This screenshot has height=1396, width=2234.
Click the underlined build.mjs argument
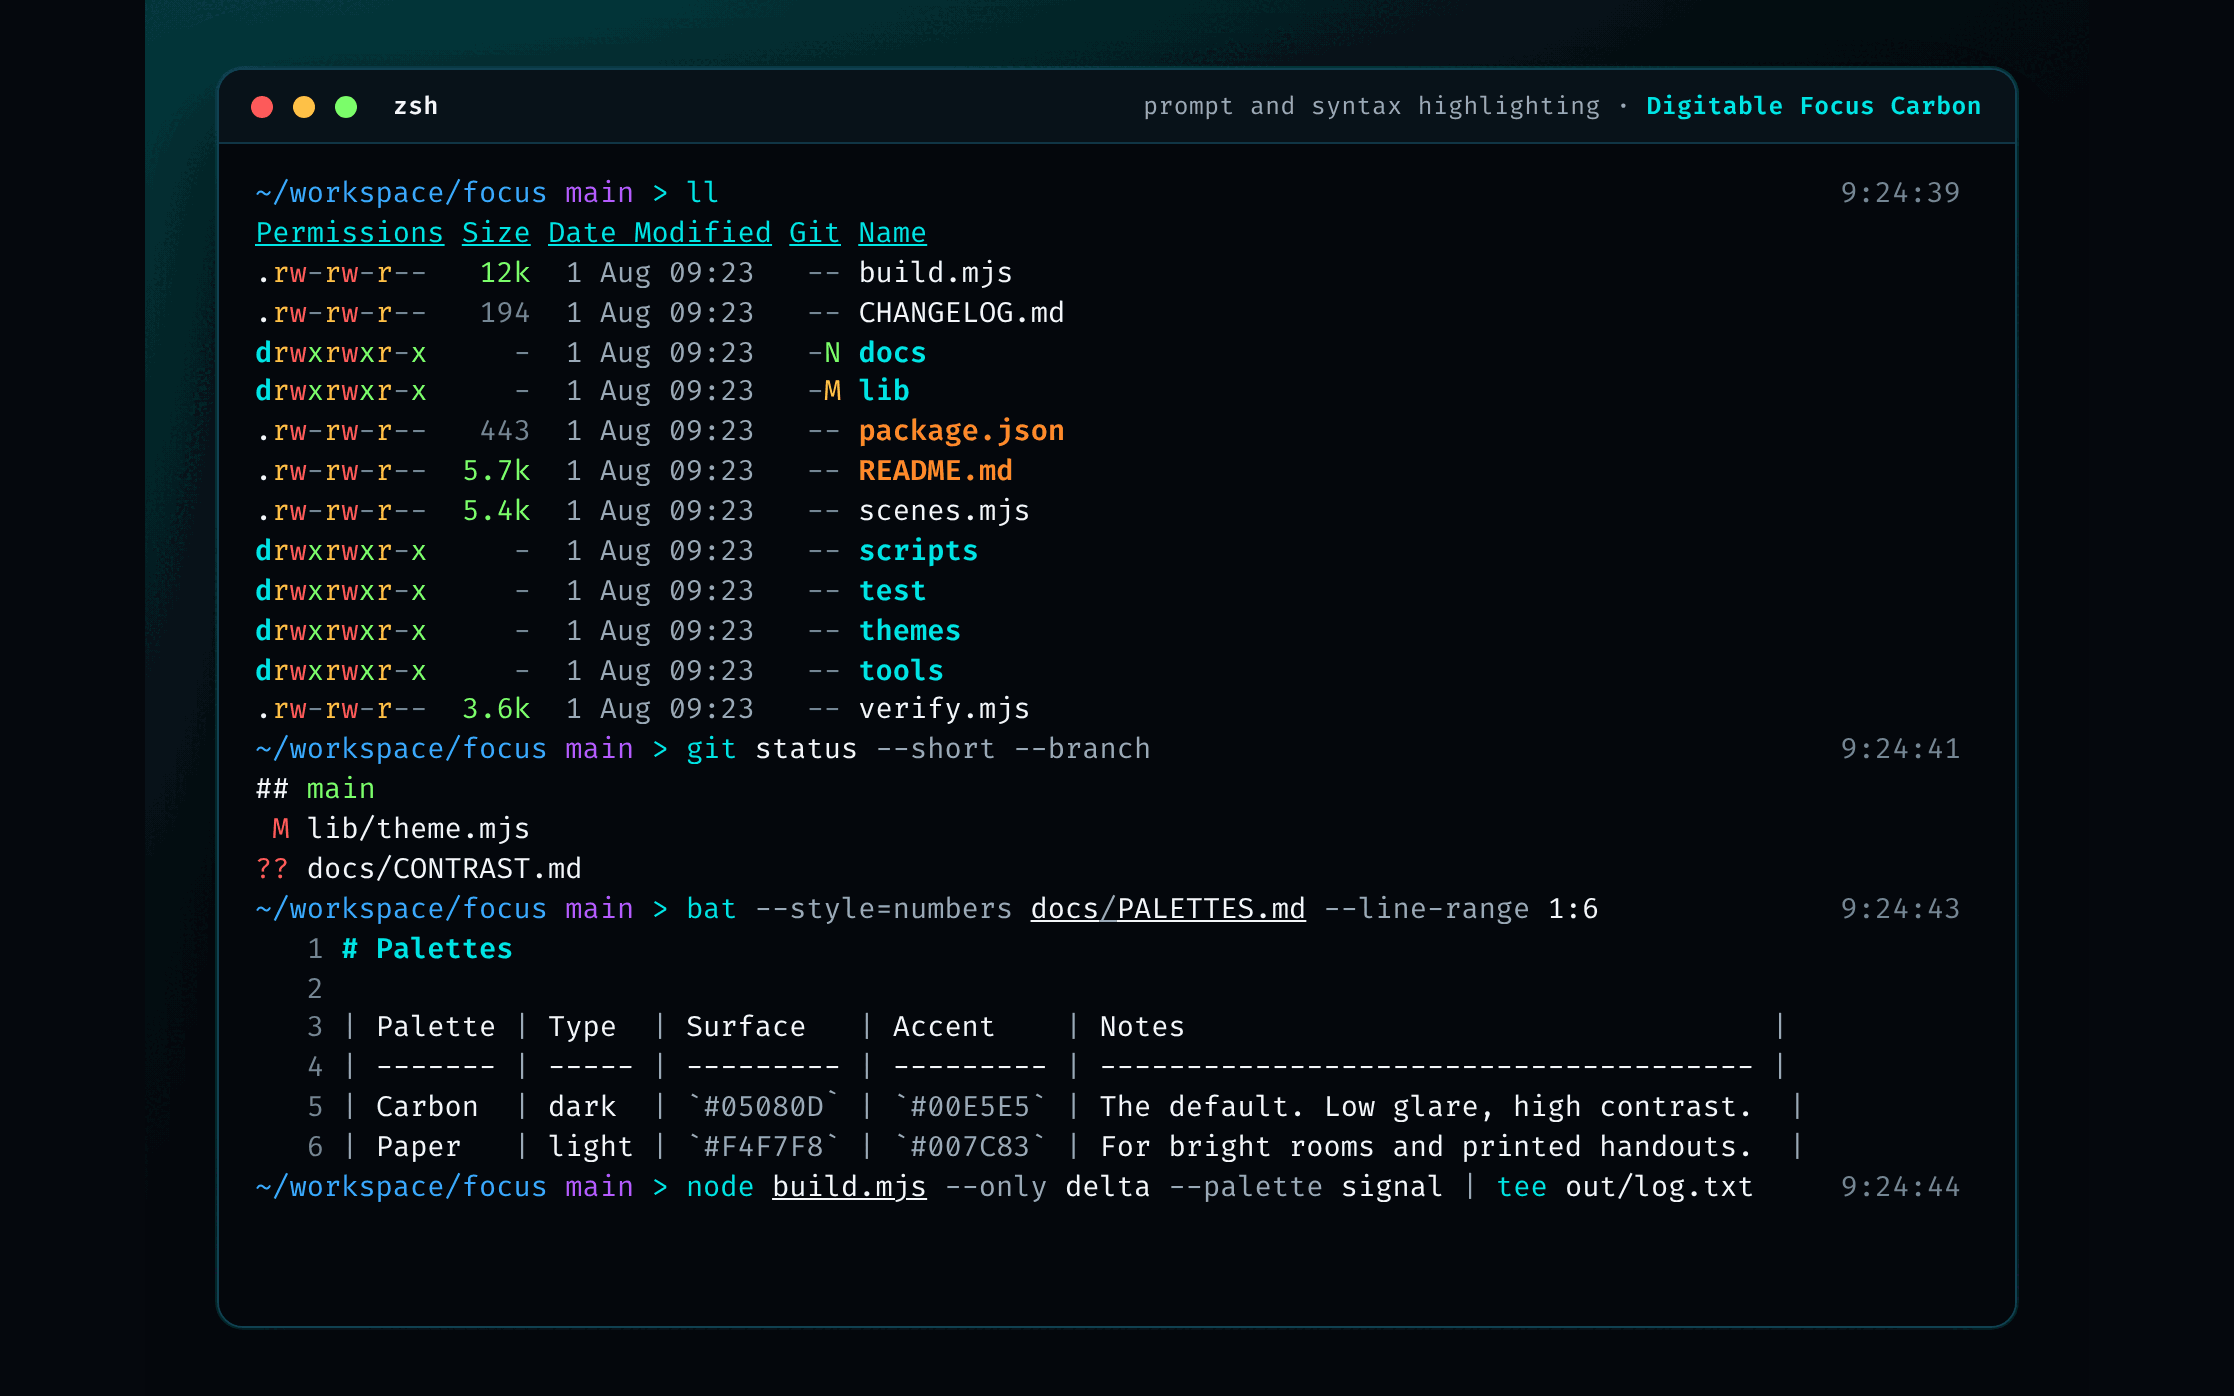(x=849, y=1187)
